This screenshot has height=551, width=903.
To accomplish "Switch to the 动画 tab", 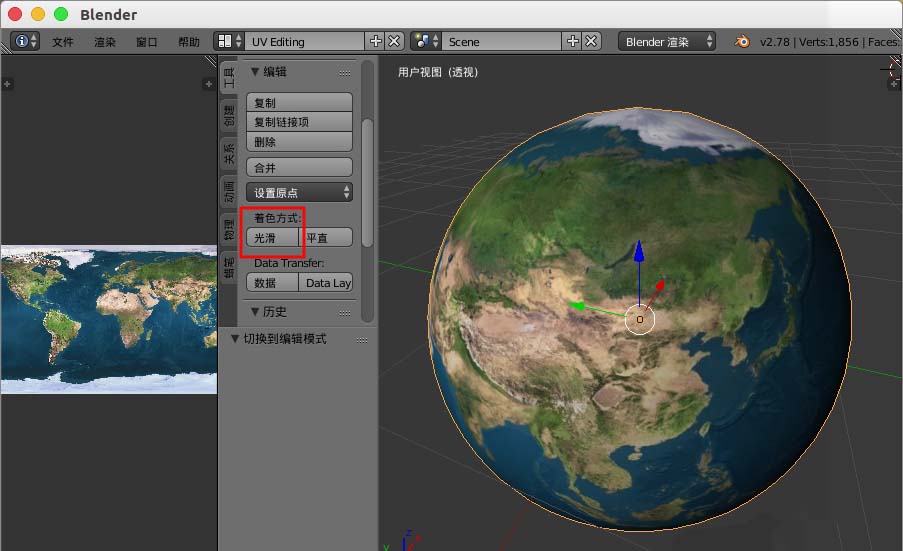I will (229, 191).
